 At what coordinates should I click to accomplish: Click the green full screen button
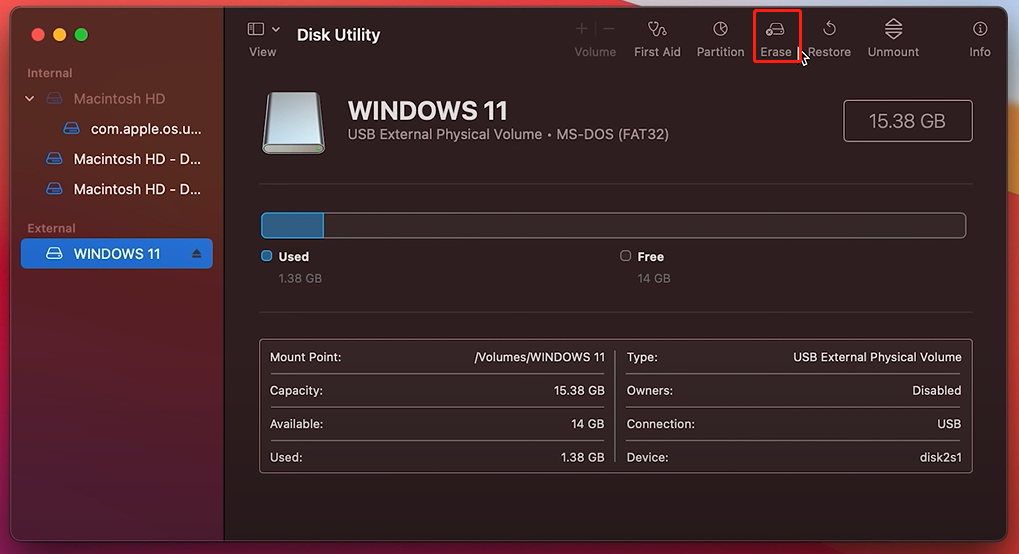[x=81, y=34]
